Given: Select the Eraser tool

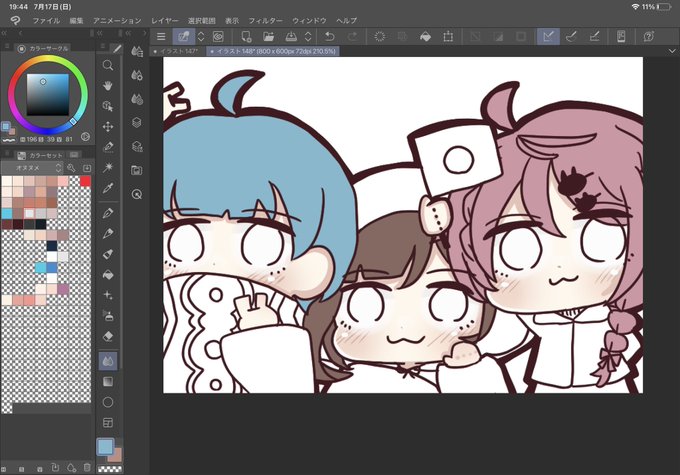Looking at the screenshot, I should click(108, 337).
